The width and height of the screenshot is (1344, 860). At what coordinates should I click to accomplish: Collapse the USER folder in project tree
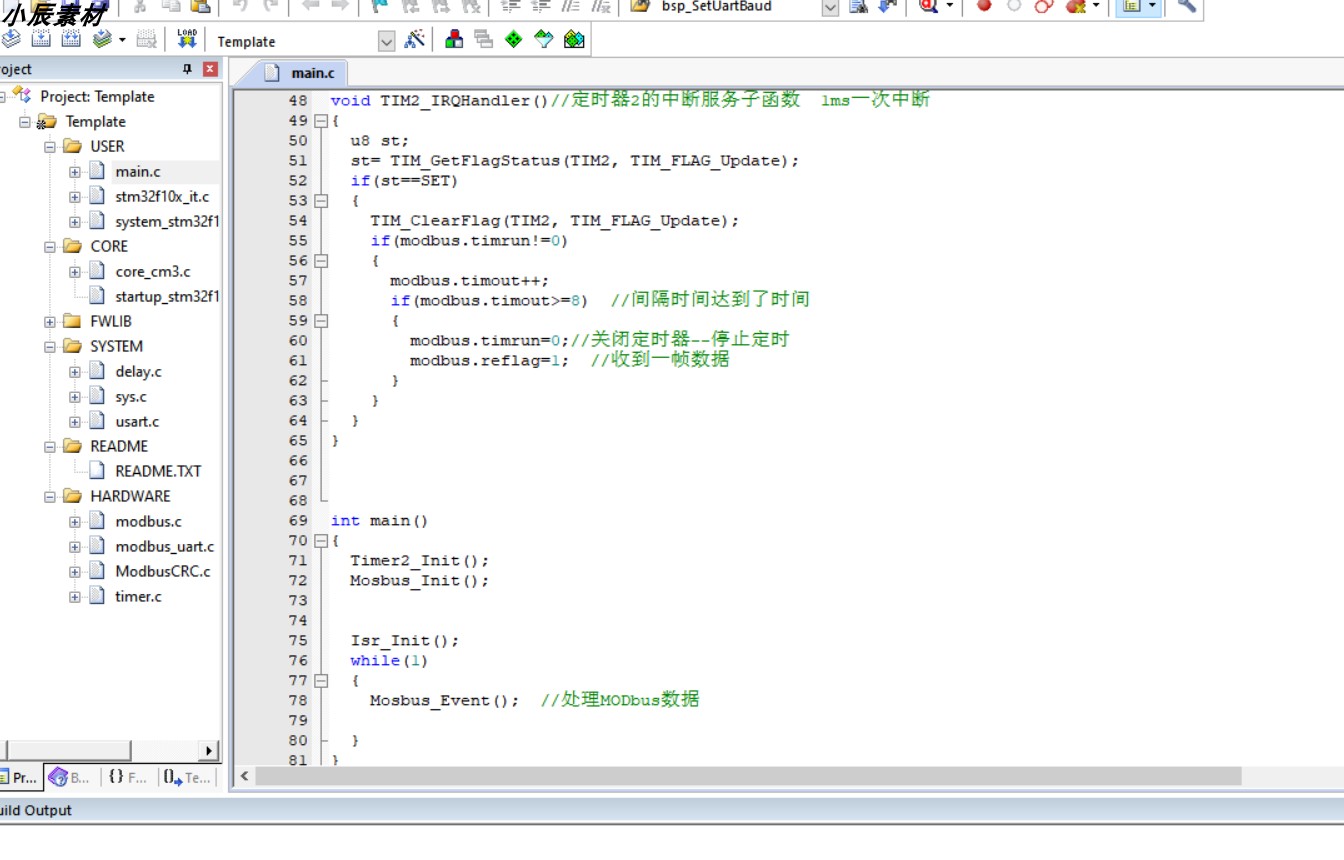50,147
